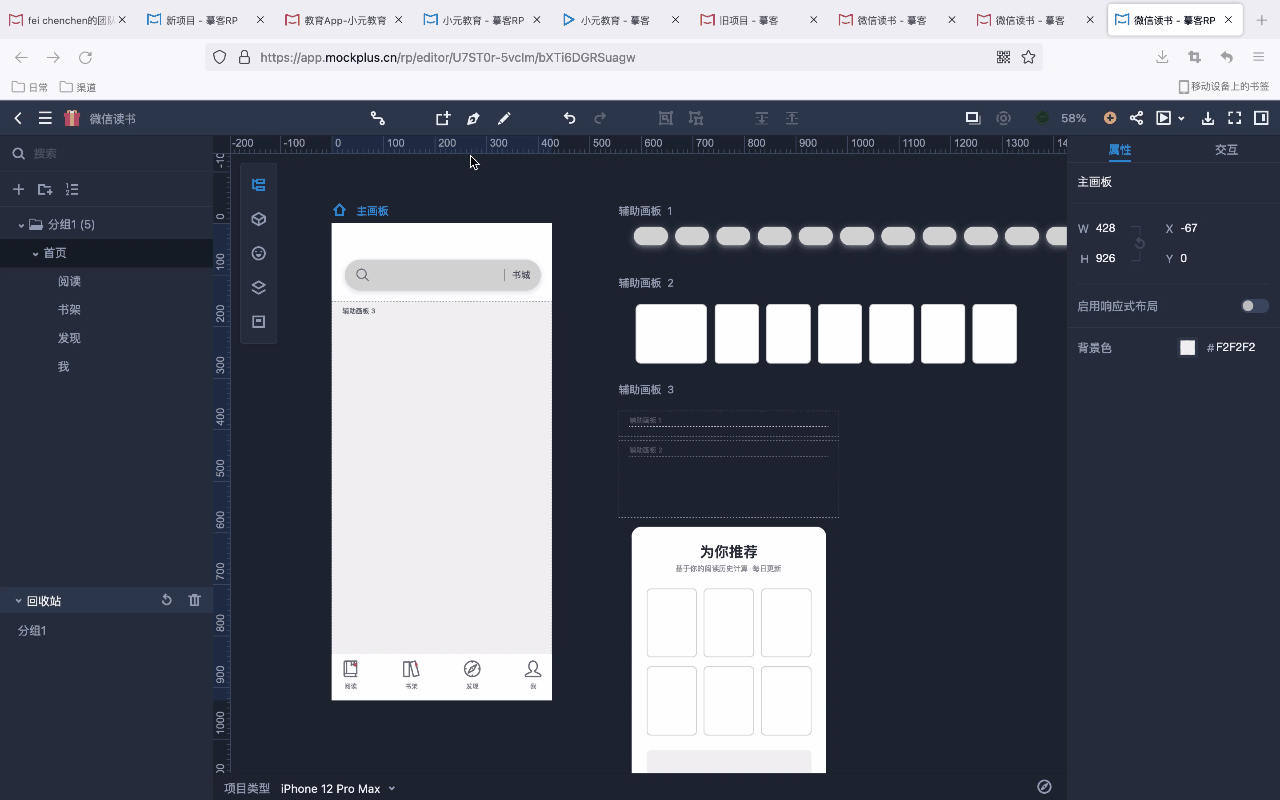The image size is (1280, 800).
Task: Select the 发现 page in tree
Action: (x=69, y=338)
